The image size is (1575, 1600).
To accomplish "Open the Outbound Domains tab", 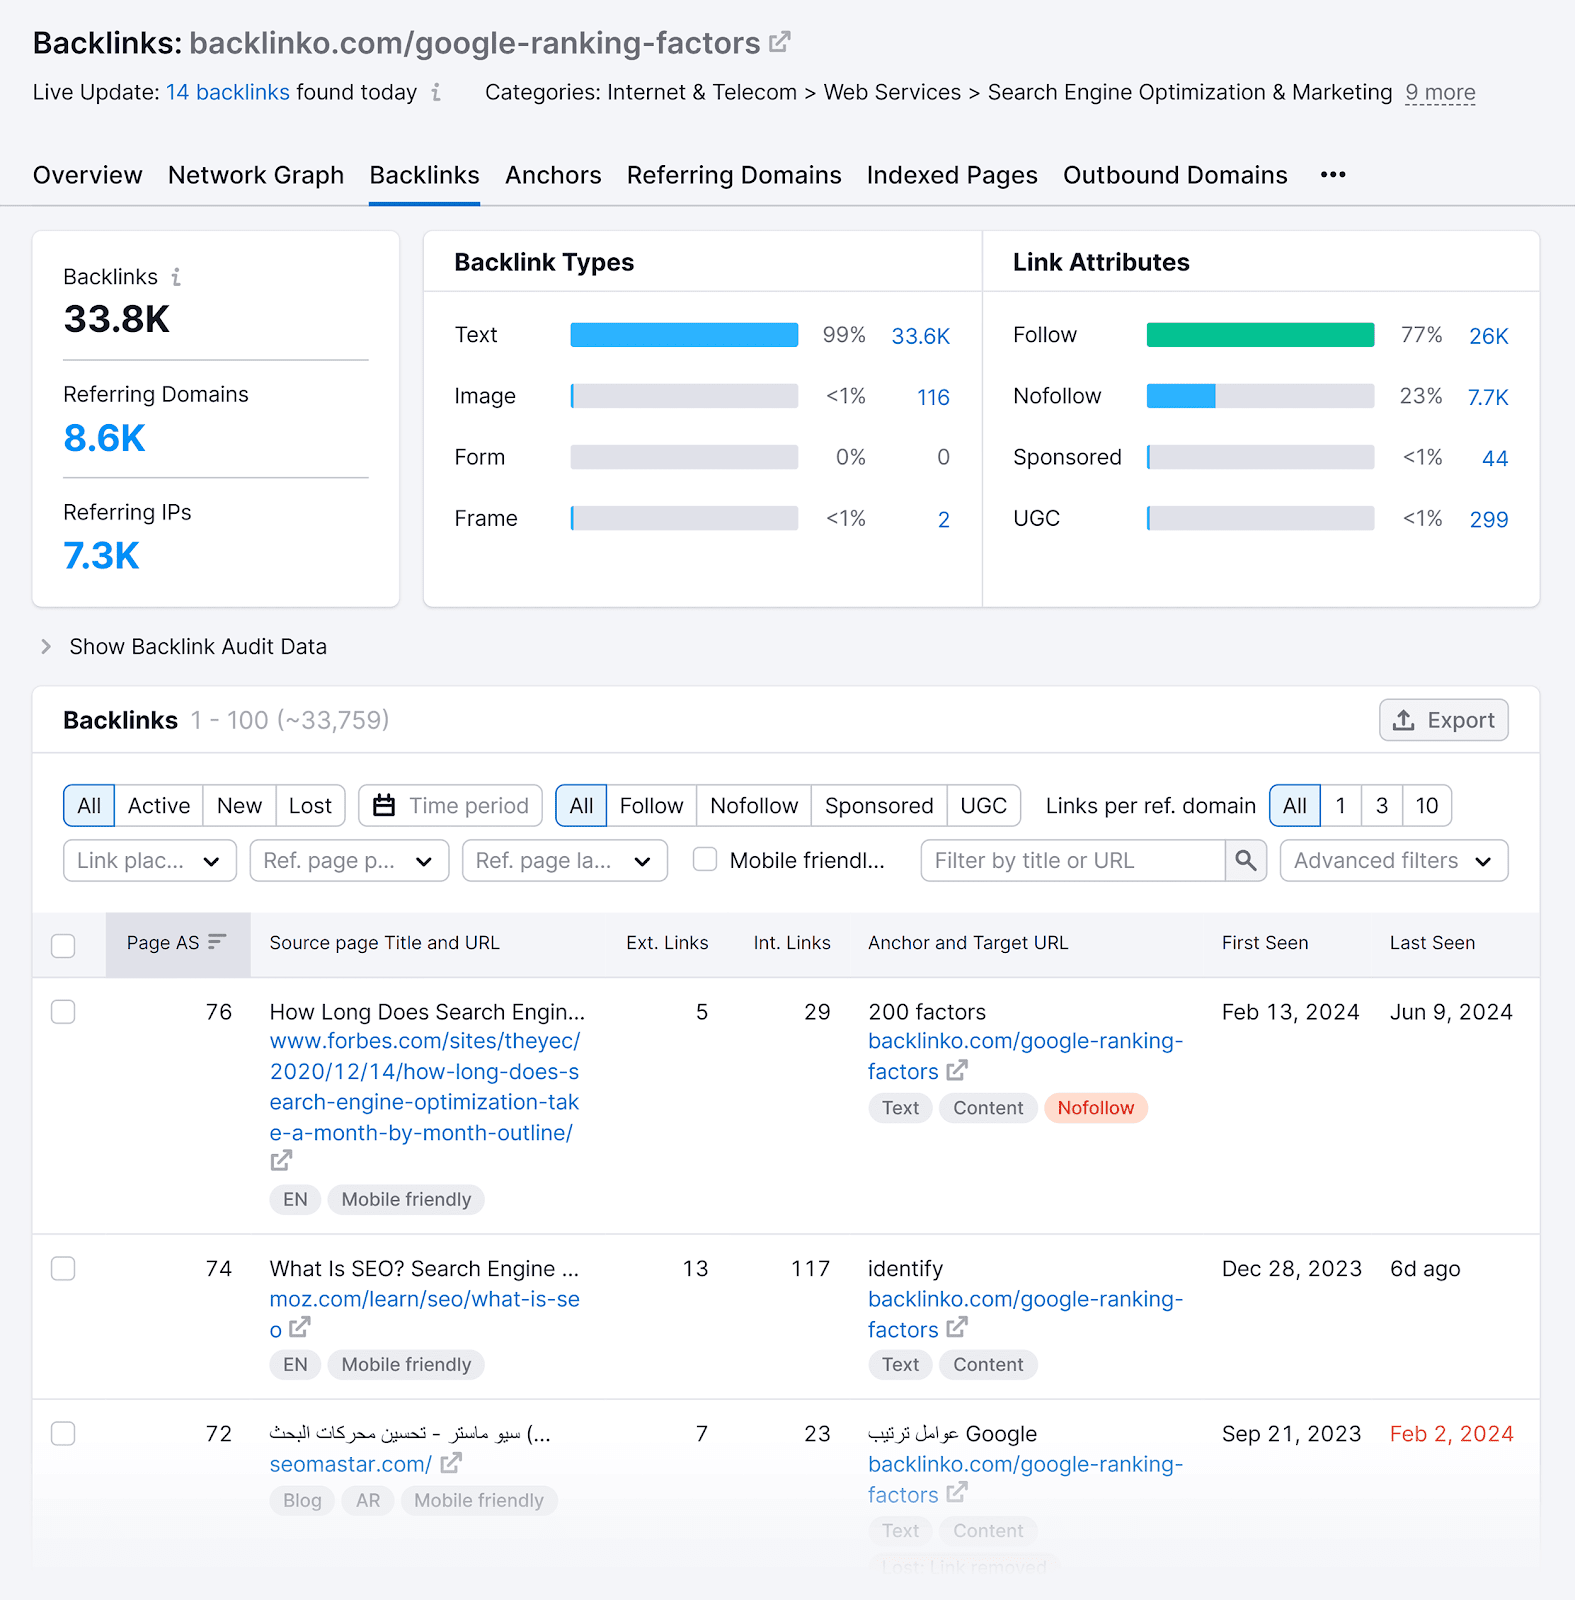I will coord(1175,175).
